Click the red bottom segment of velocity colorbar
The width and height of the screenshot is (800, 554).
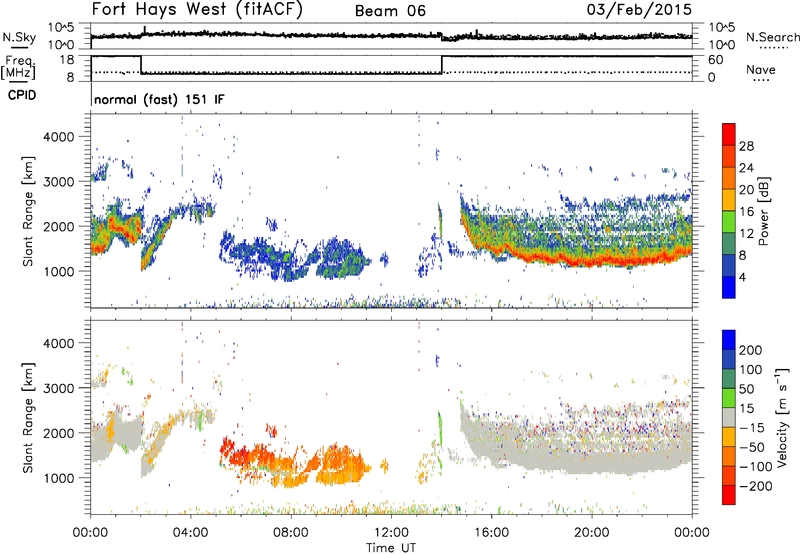pos(729,495)
